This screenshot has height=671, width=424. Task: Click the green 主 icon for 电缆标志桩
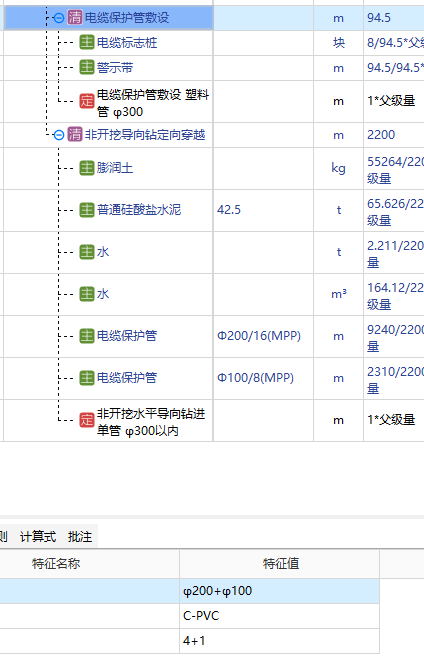pyautogui.click(x=87, y=42)
